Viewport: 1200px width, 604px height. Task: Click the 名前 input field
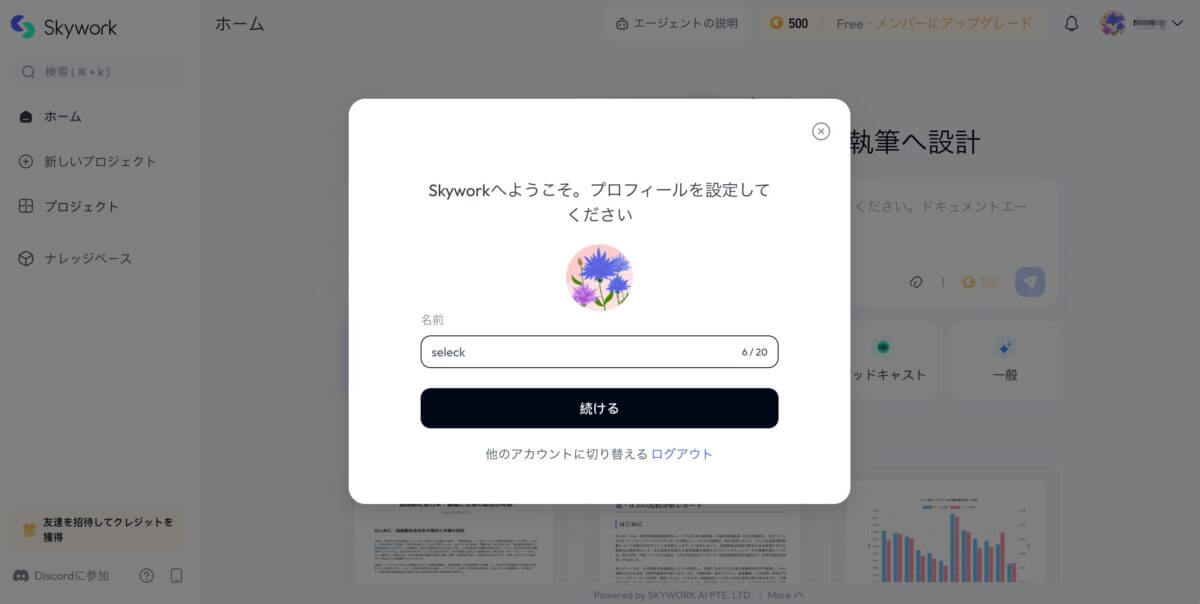599,352
